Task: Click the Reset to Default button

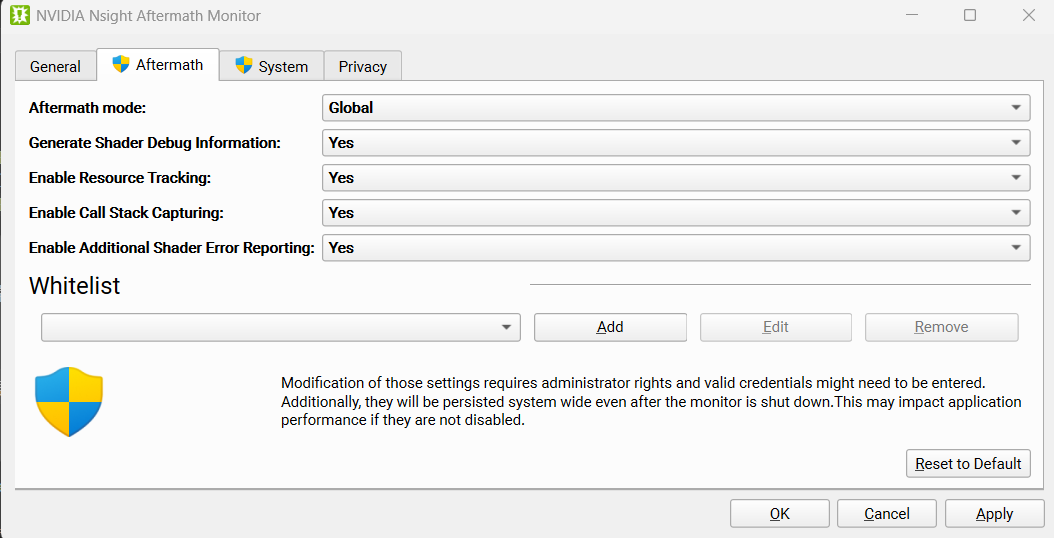Action: pyautogui.click(x=968, y=464)
